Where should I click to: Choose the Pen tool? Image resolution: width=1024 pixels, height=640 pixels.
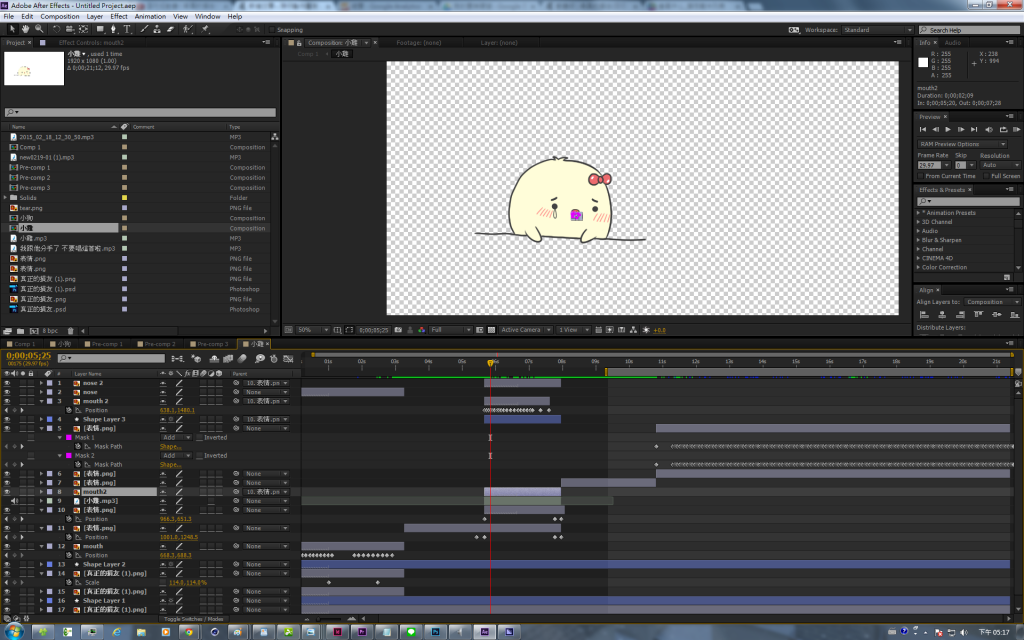point(113,30)
